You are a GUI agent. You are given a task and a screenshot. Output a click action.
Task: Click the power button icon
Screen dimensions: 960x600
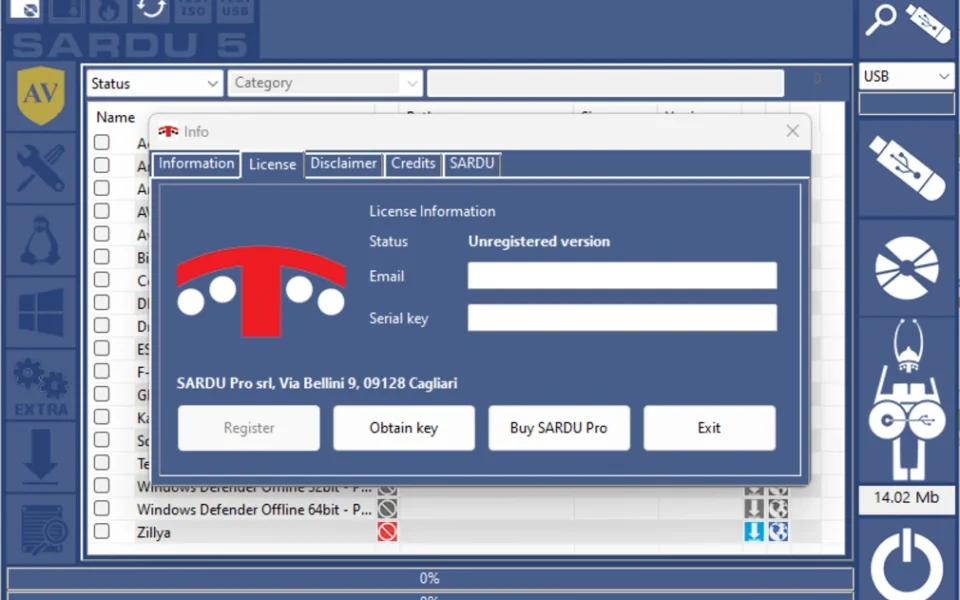(x=907, y=566)
